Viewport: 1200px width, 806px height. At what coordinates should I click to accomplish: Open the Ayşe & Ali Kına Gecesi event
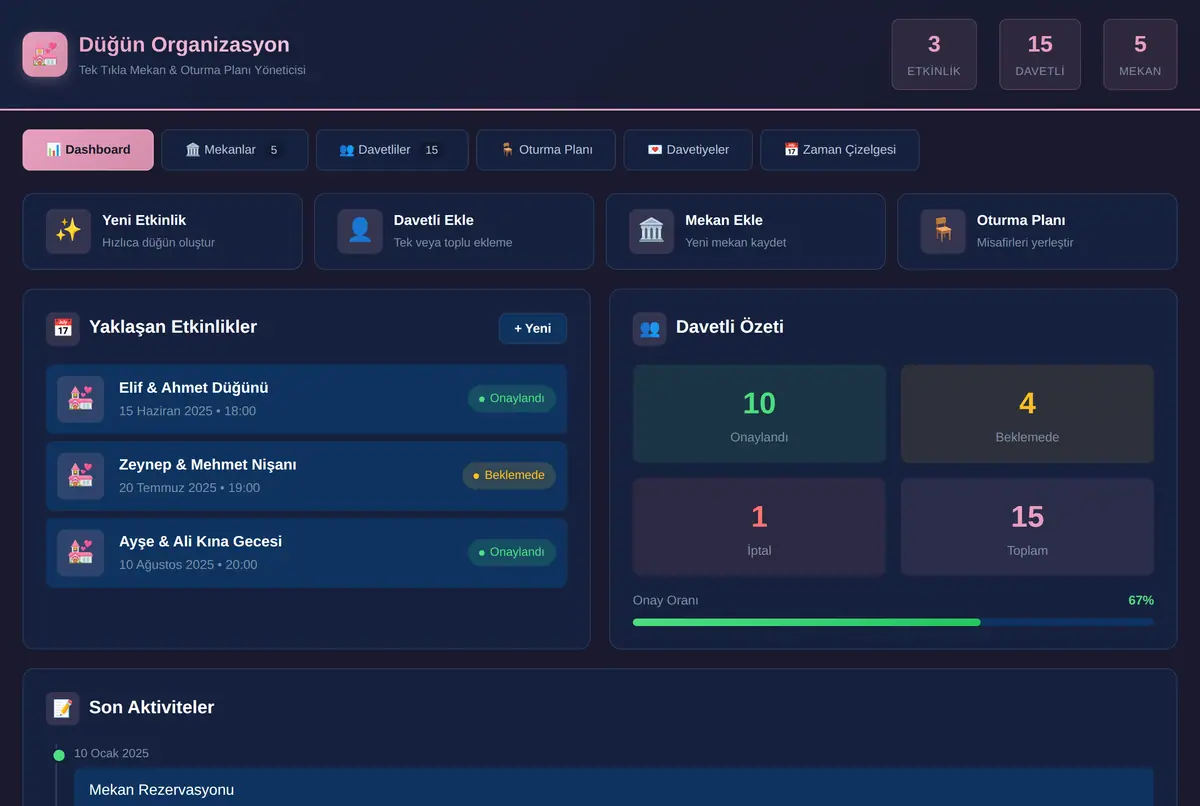coord(307,553)
